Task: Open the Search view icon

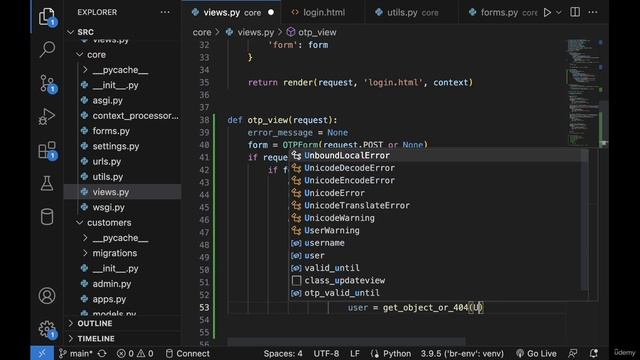Action: click(x=47, y=49)
